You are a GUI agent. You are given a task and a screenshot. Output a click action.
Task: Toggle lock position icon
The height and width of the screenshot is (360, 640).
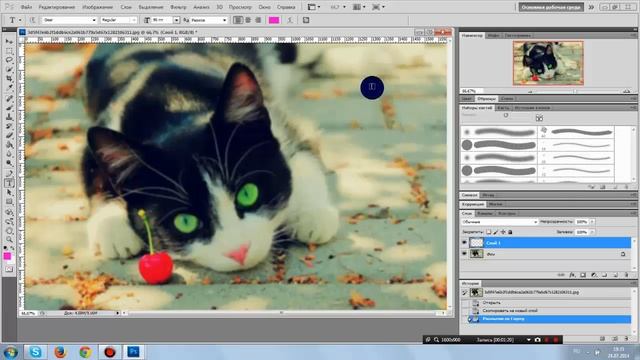503,232
